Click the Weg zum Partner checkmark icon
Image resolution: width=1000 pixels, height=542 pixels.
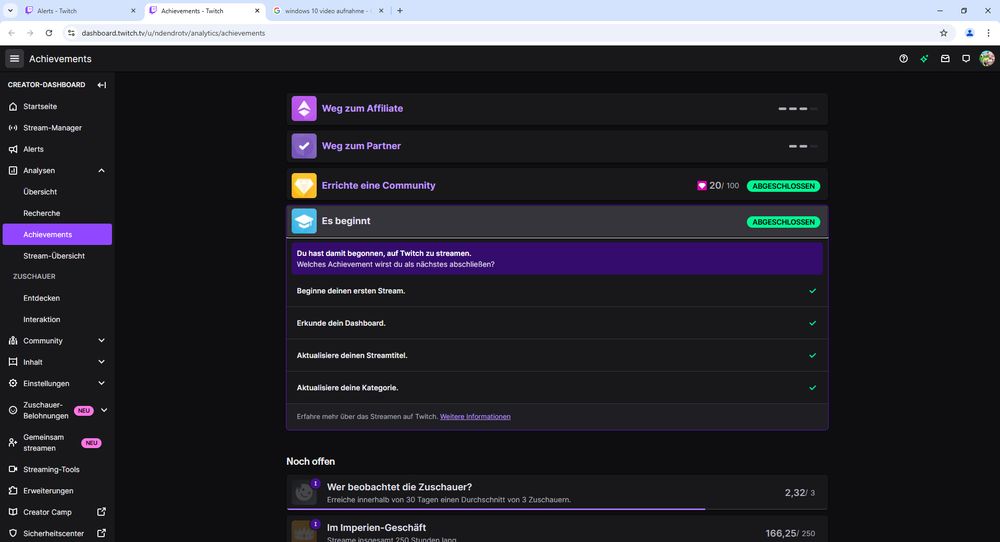click(x=304, y=146)
